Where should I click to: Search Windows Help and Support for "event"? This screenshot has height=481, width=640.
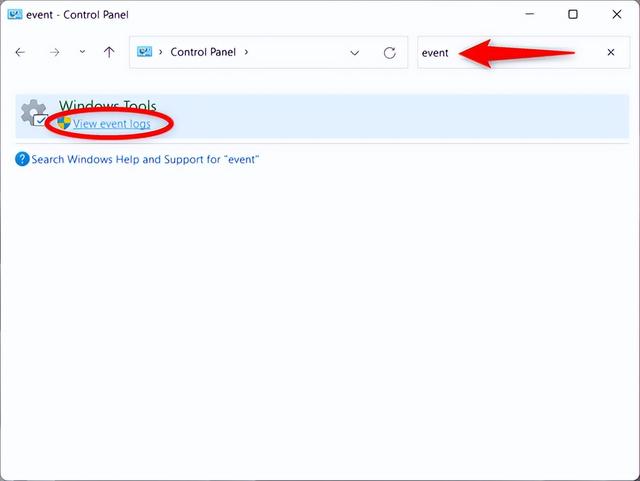click(x=145, y=159)
